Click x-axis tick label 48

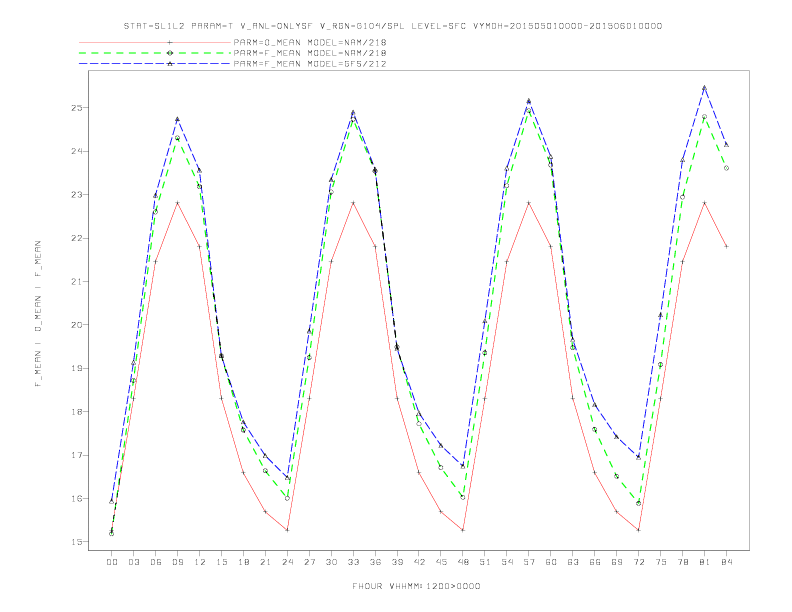(x=463, y=562)
